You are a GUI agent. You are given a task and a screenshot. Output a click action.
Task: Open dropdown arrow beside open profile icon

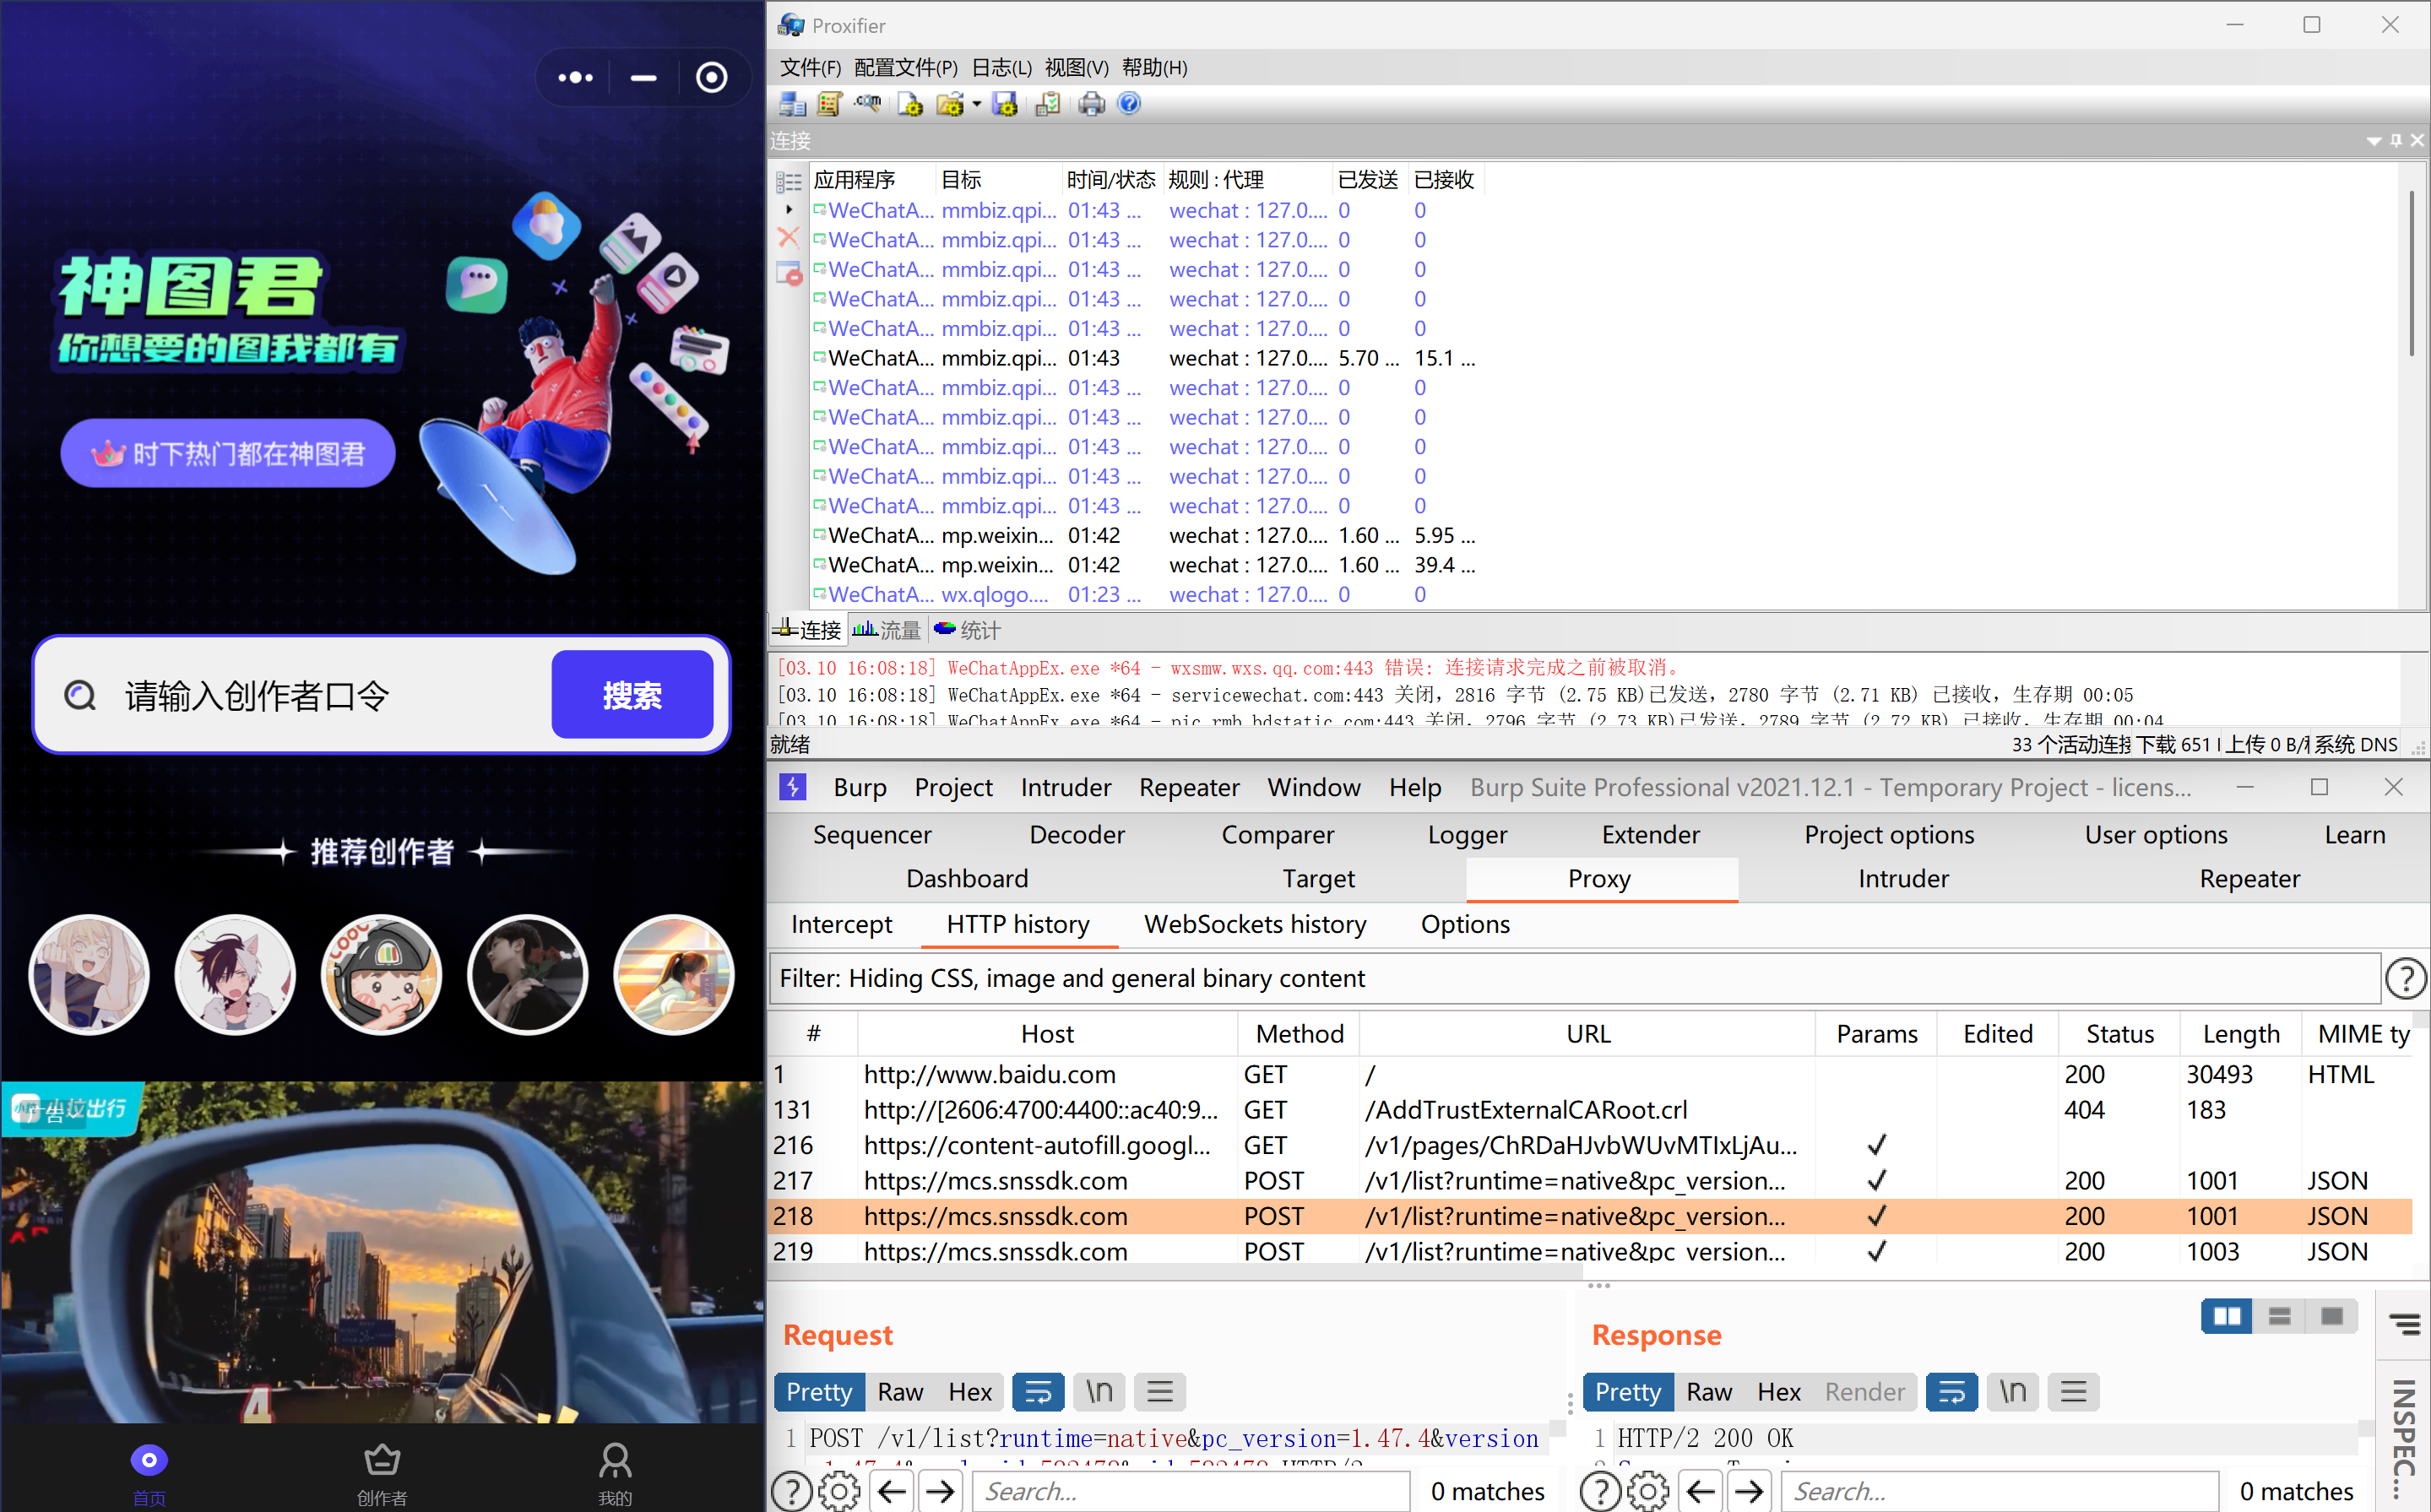pyautogui.click(x=977, y=104)
